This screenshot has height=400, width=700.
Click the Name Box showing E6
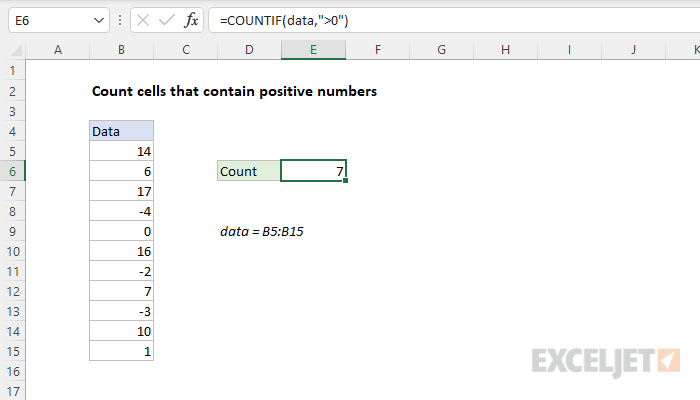click(59, 21)
